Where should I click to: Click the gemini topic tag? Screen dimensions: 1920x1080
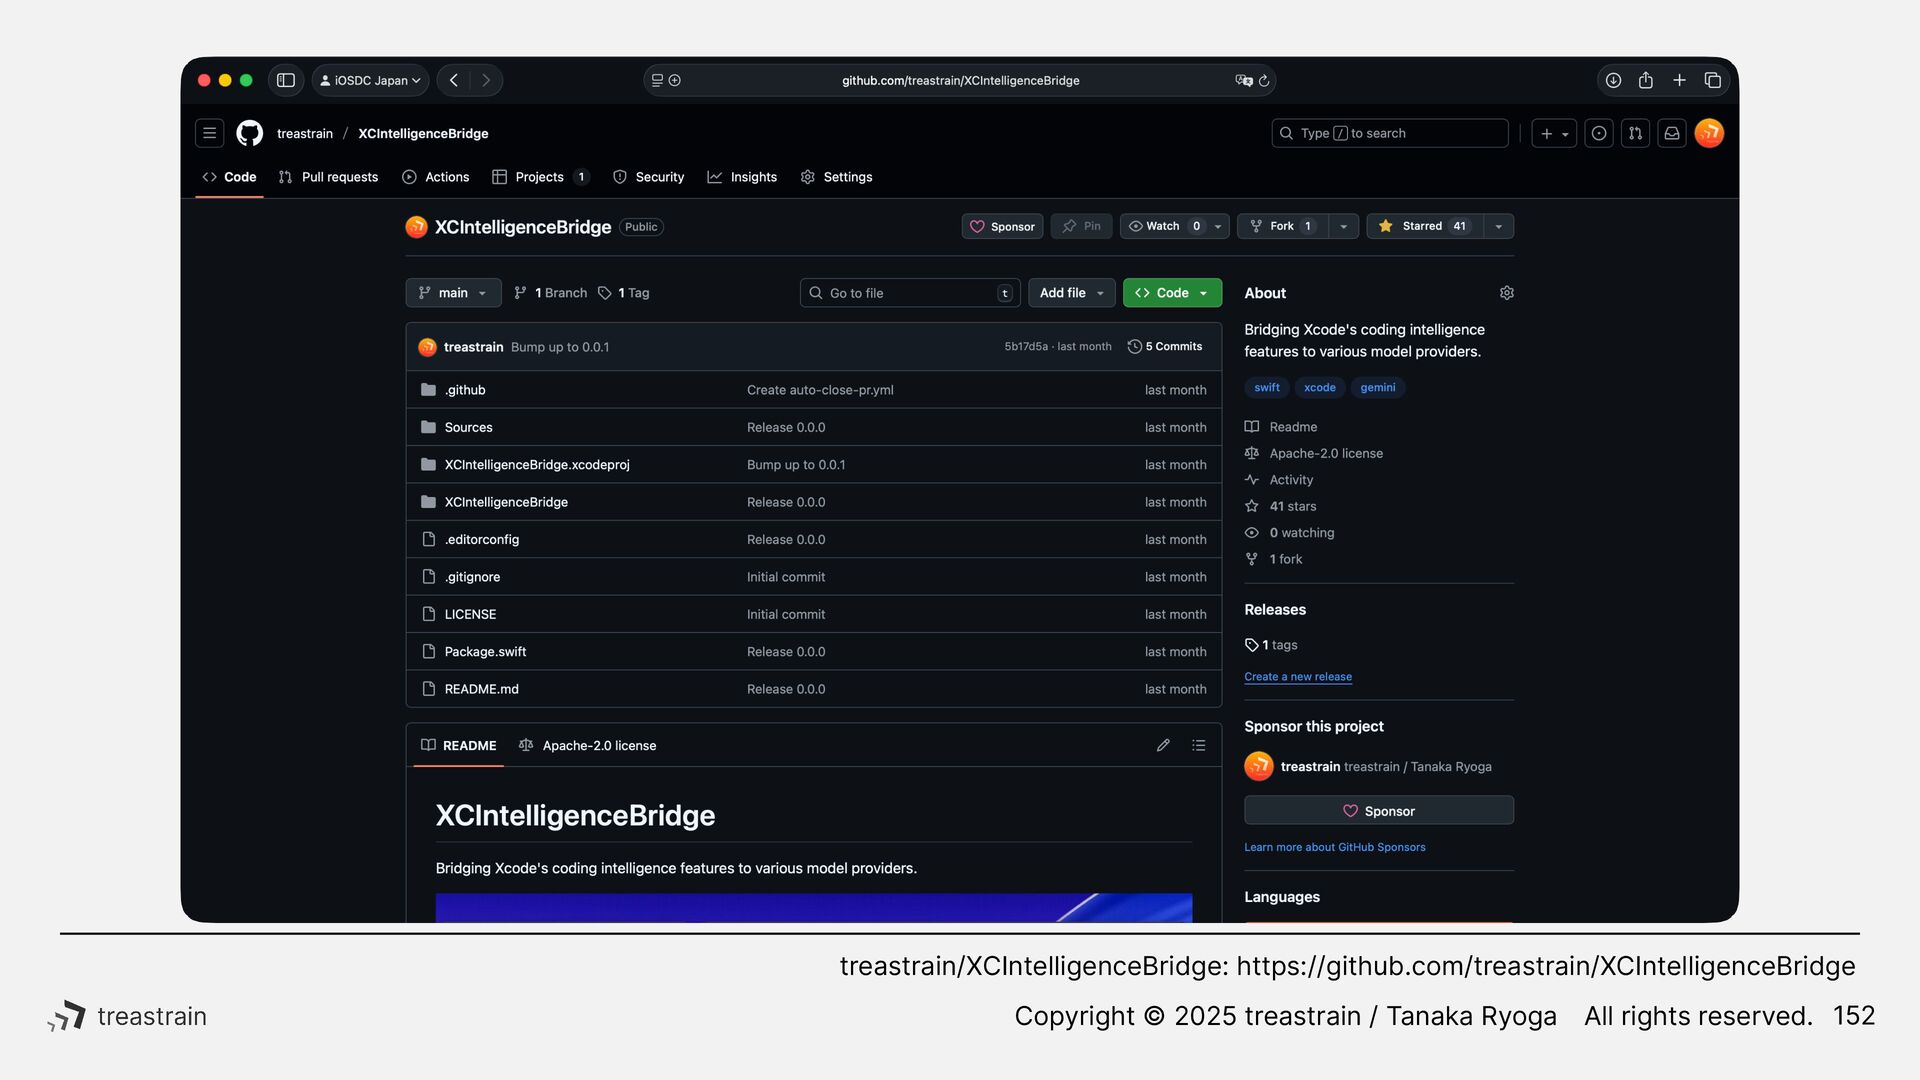click(x=1377, y=387)
